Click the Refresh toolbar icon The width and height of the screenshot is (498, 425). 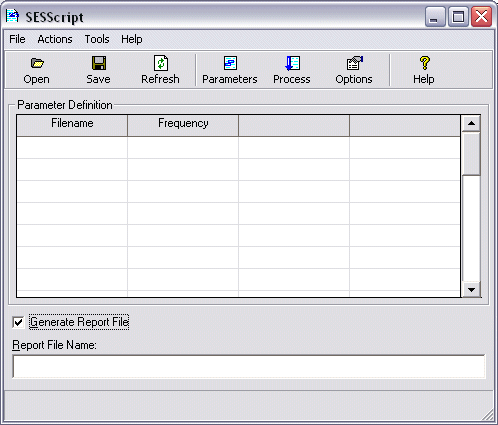161,63
